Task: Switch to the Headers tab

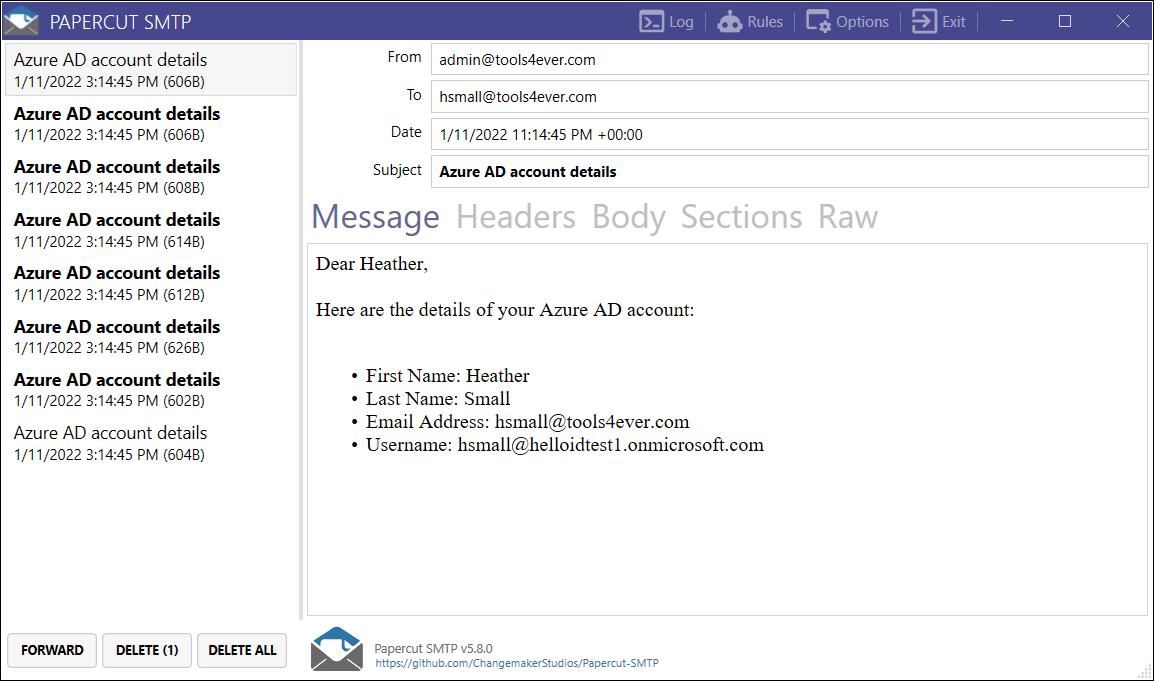Action: point(515,217)
